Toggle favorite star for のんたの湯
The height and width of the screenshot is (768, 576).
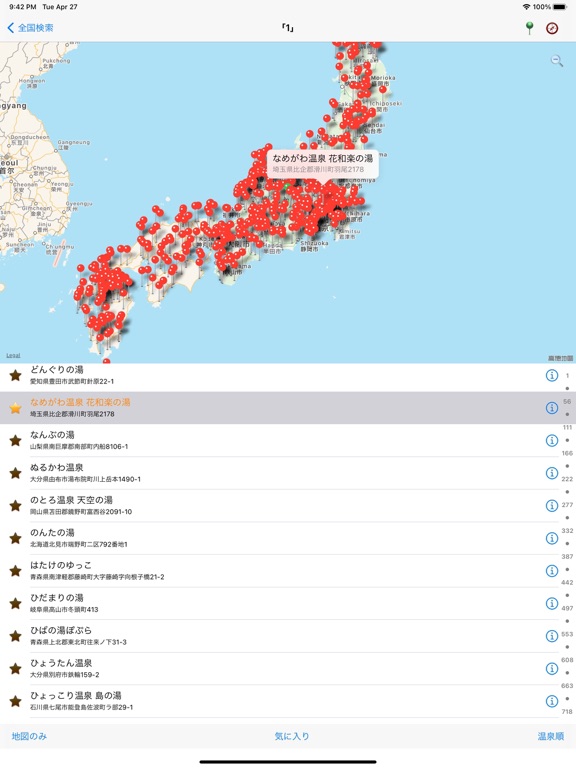(16, 538)
